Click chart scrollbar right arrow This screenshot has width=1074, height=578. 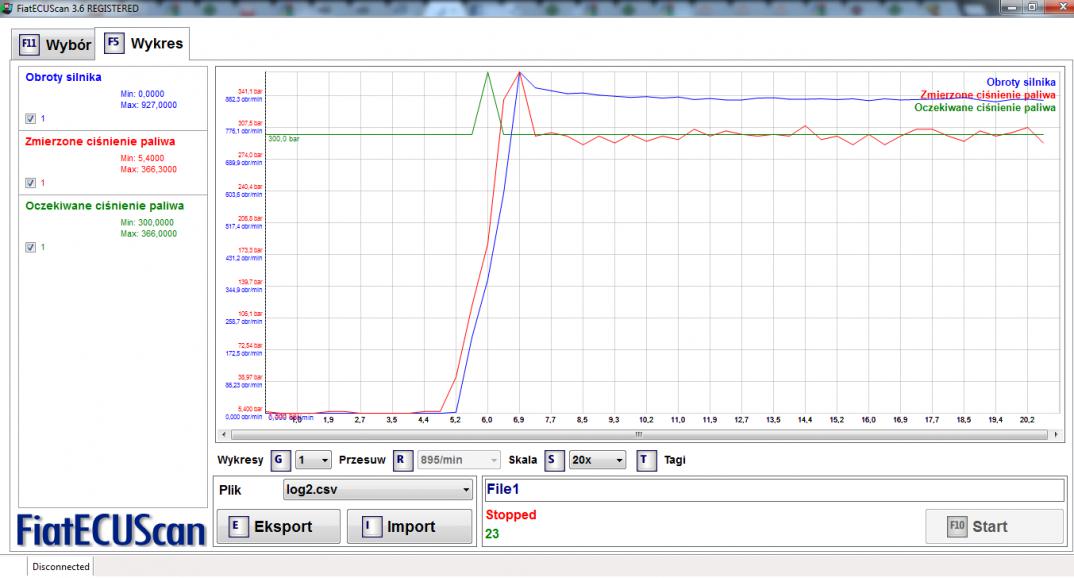[1056, 435]
